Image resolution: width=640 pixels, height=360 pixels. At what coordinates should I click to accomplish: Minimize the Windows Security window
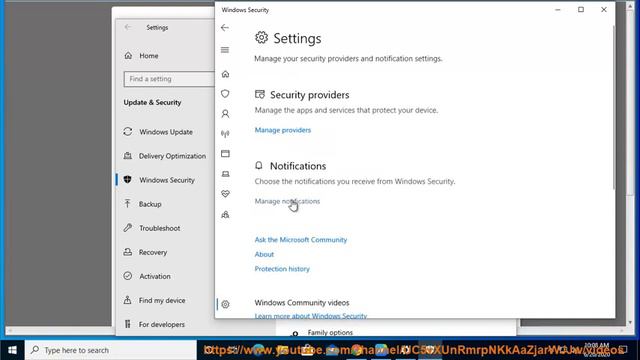[x=558, y=10]
